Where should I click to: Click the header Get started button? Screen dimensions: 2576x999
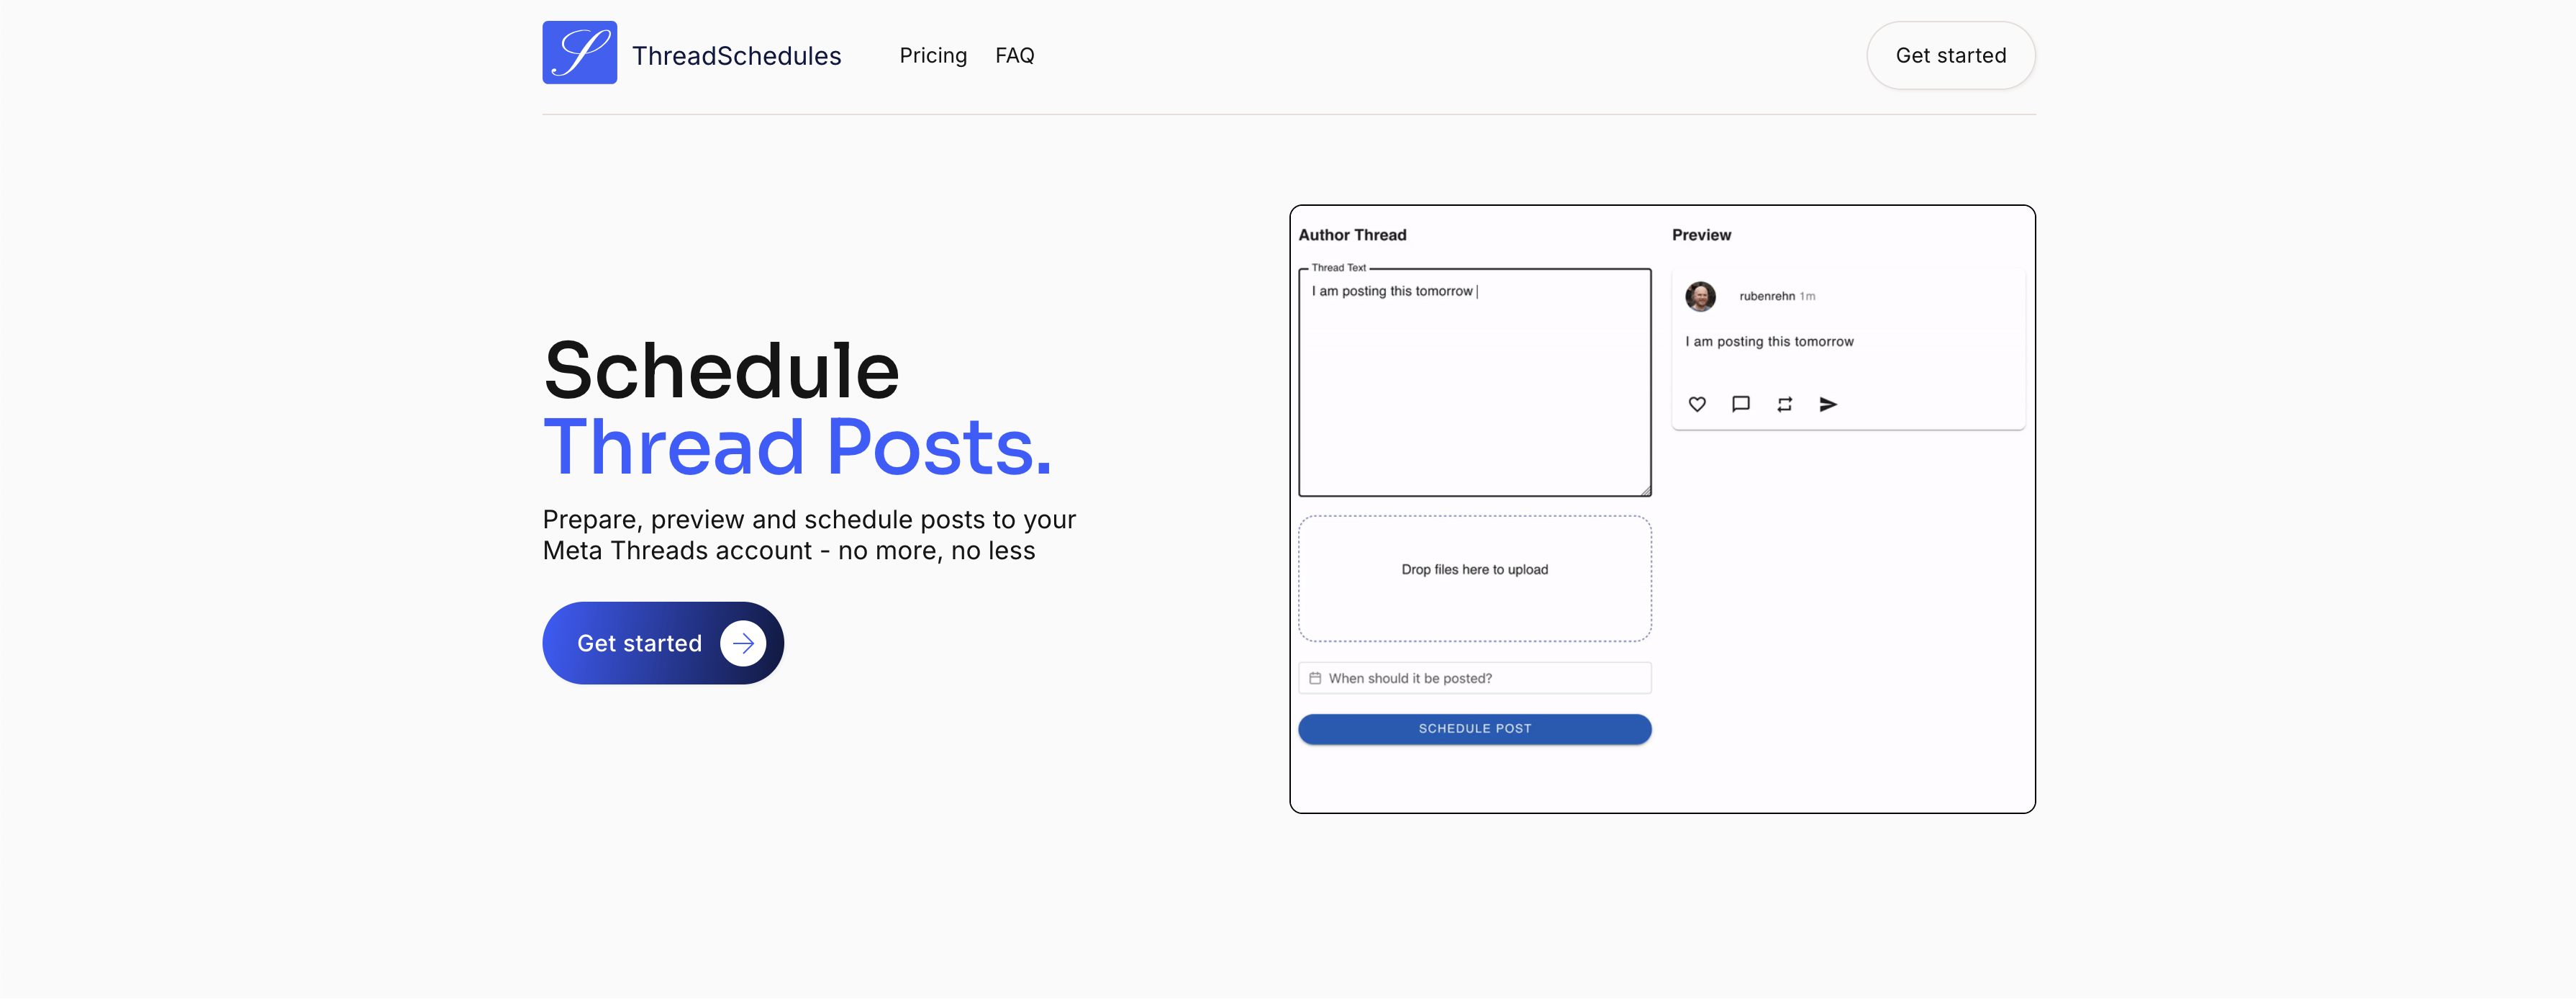(x=1950, y=56)
